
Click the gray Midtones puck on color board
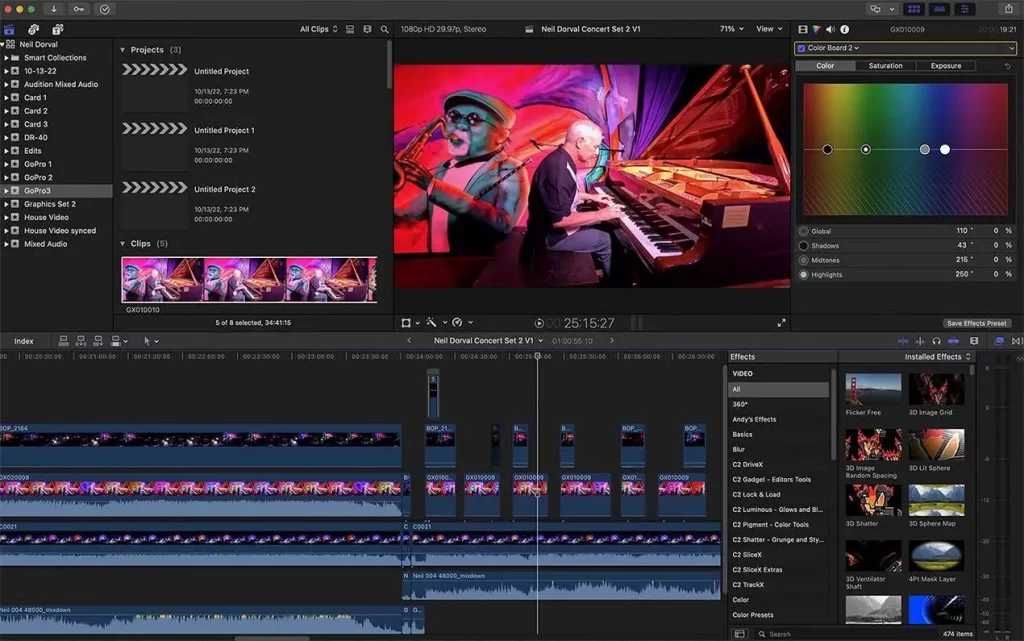[924, 149]
